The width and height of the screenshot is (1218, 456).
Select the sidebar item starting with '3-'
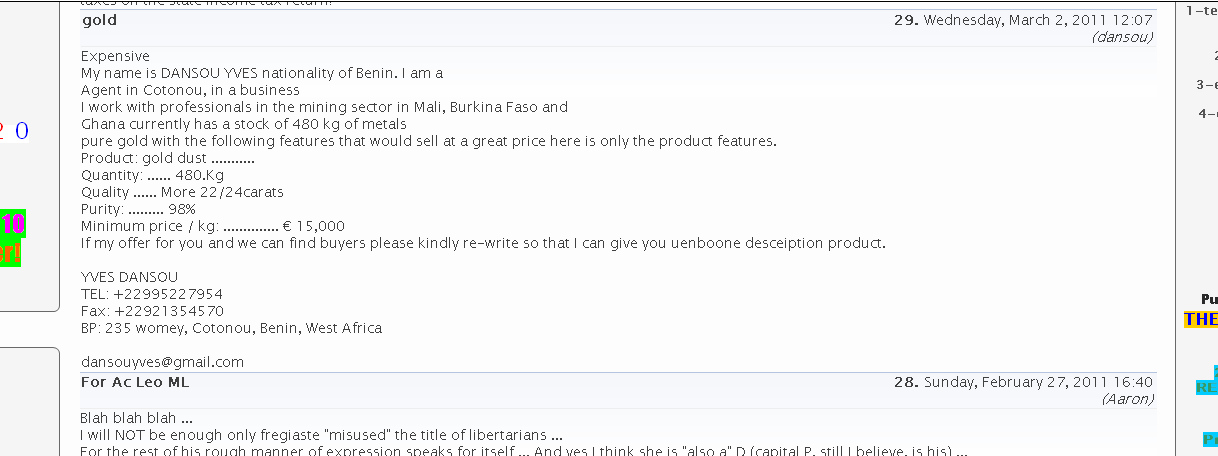(1206, 85)
